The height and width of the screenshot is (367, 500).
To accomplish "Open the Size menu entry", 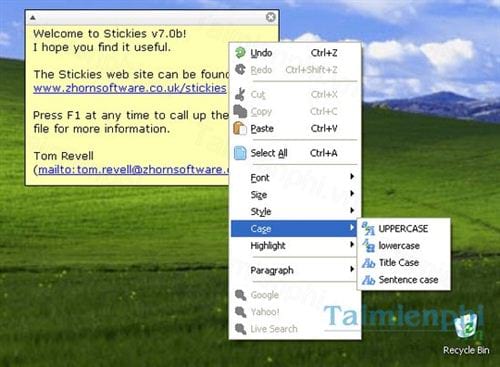I will tap(295, 195).
